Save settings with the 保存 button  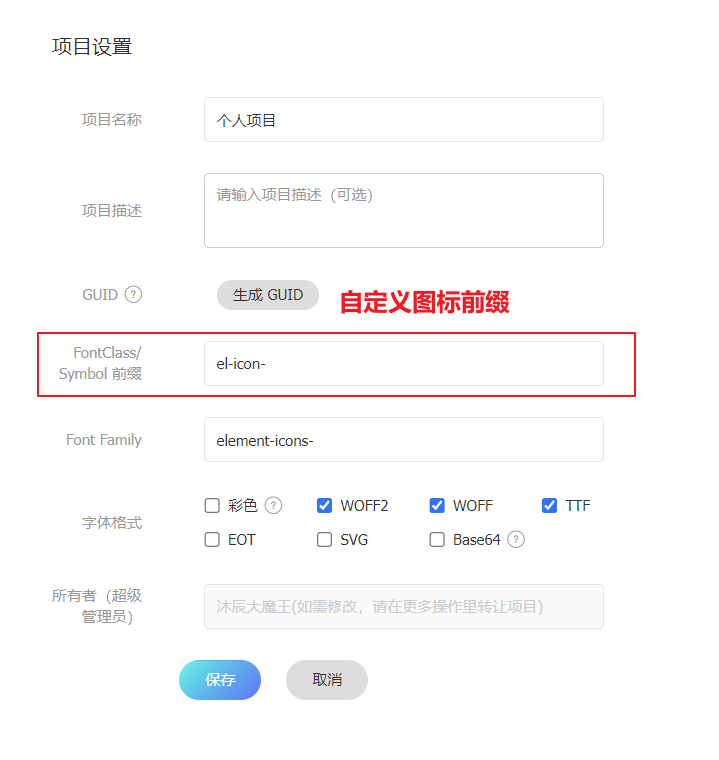point(220,680)
